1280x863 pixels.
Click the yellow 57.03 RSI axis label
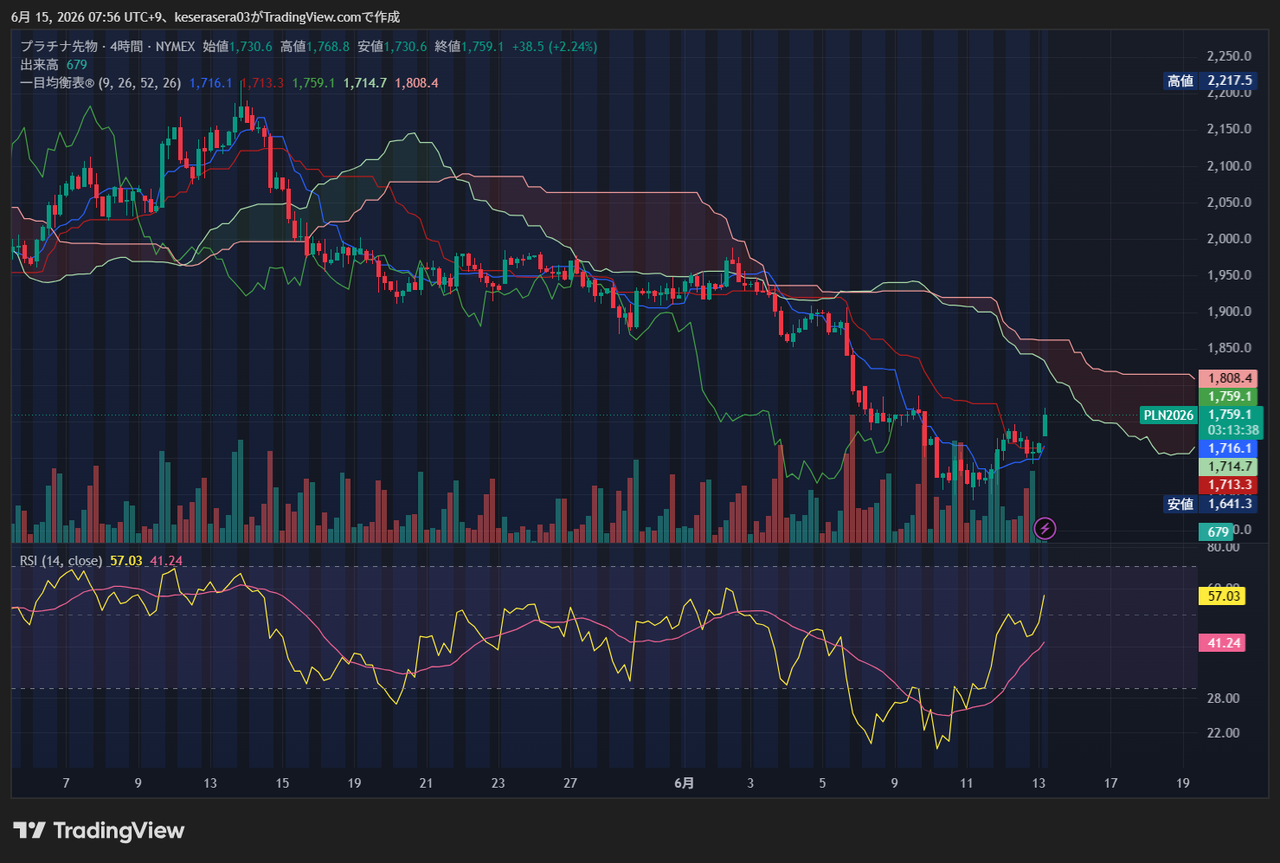point(1222,596)
